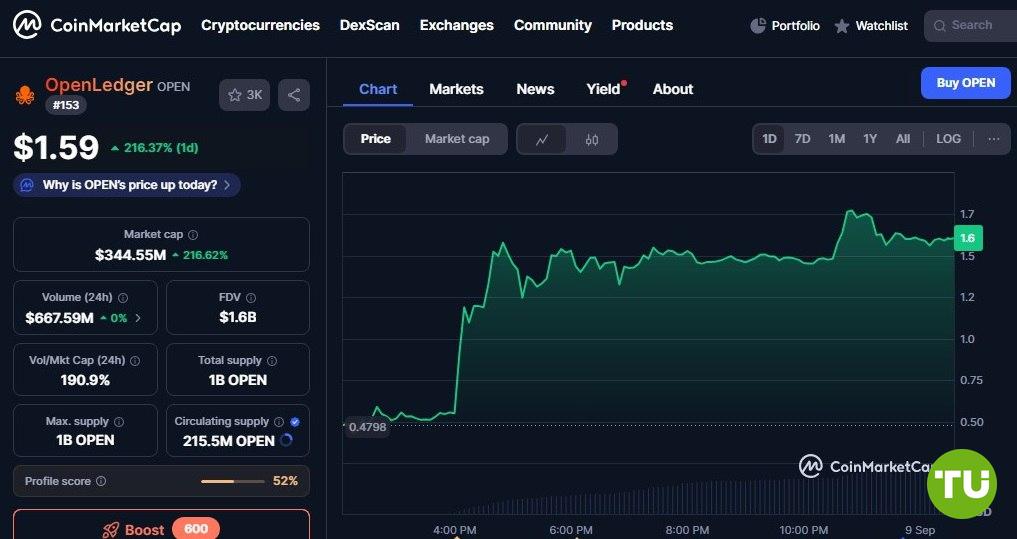The width and height of the screenshot is (1017, 539).
Task: Toggle the Price chart mode
Action: tap(376, 139)
